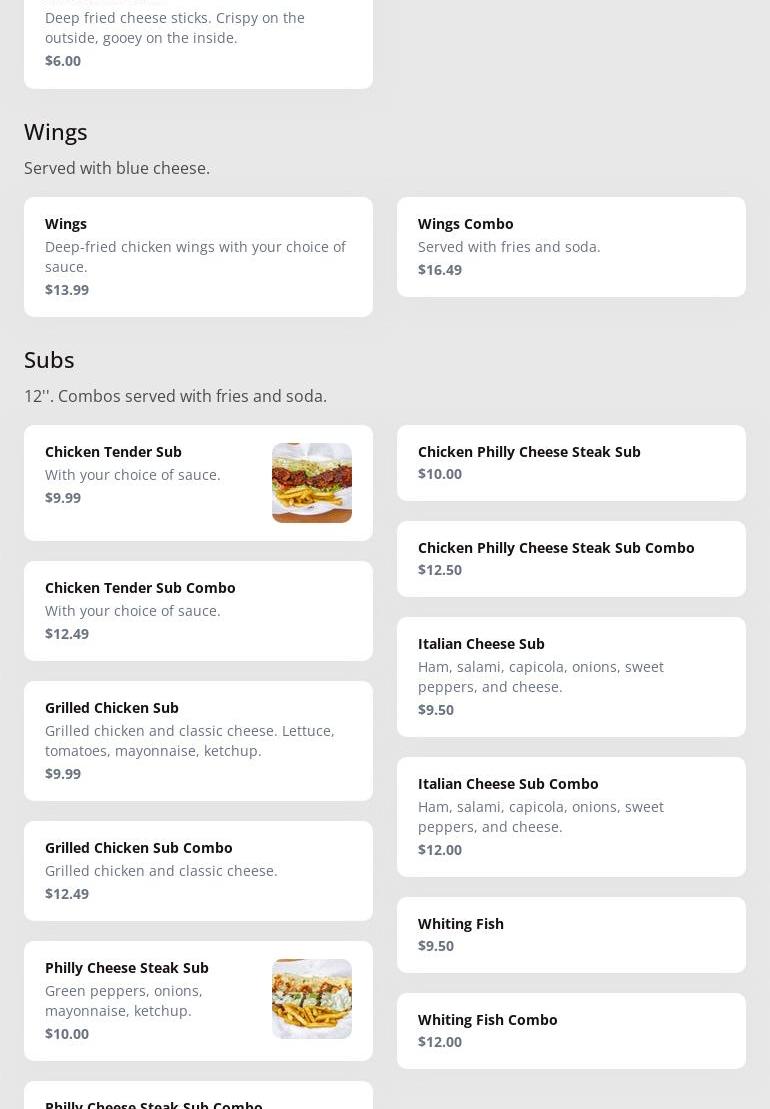This screenshot has width=770, height=1109.
Task: Pick the Chicken Philly Cheese Steak Sub
Action: [571, 463]
